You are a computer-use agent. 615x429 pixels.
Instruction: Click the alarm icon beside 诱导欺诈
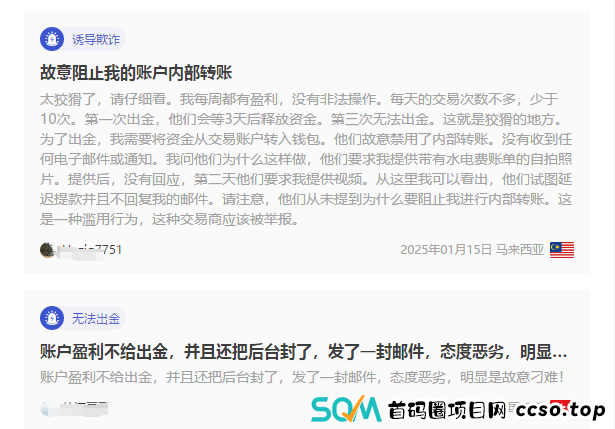[52, 39]
